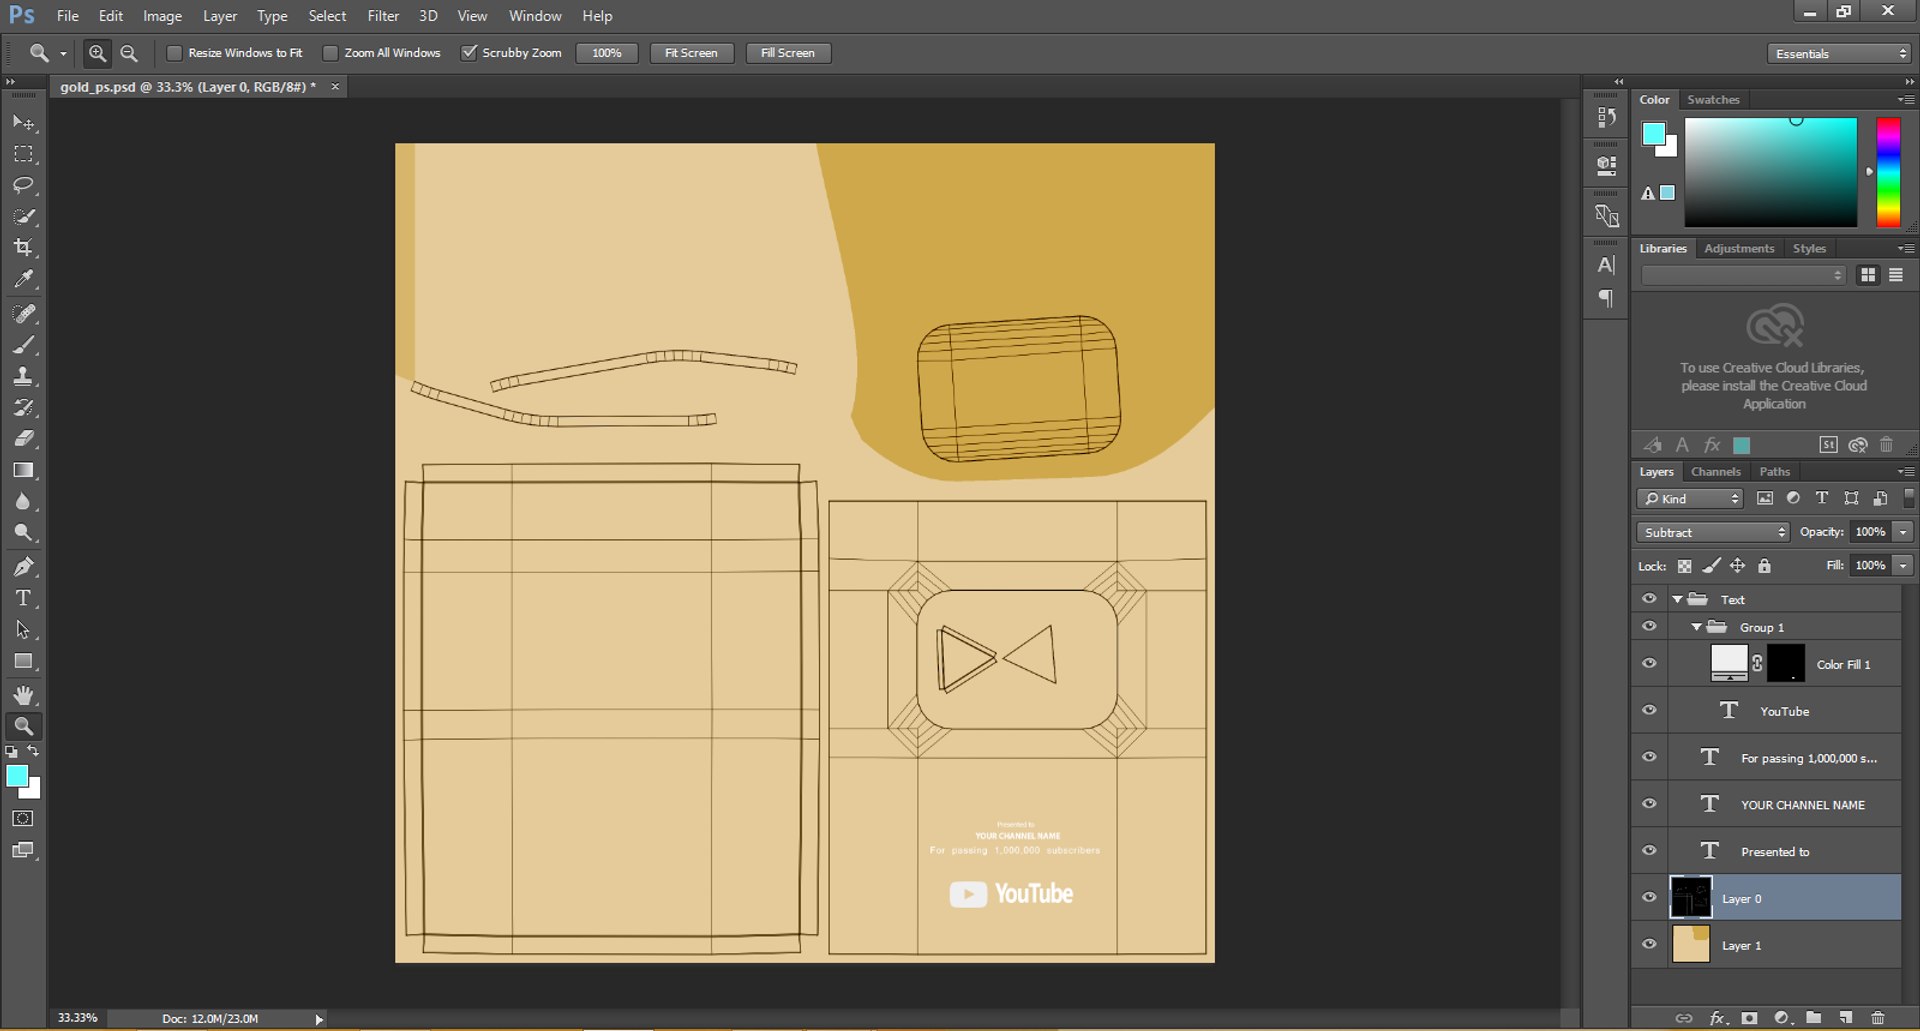Viewport: 1920px width, 1031px height.
Task: Switch to the Swatches tab
Action: pyautogui.click(x=1713, y=100)
